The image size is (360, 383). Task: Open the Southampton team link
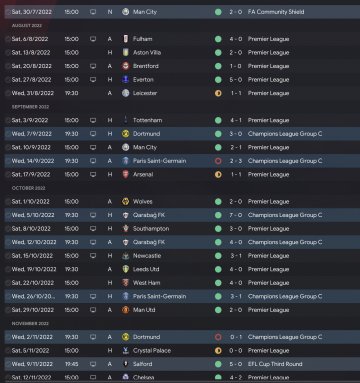(151, 229)
